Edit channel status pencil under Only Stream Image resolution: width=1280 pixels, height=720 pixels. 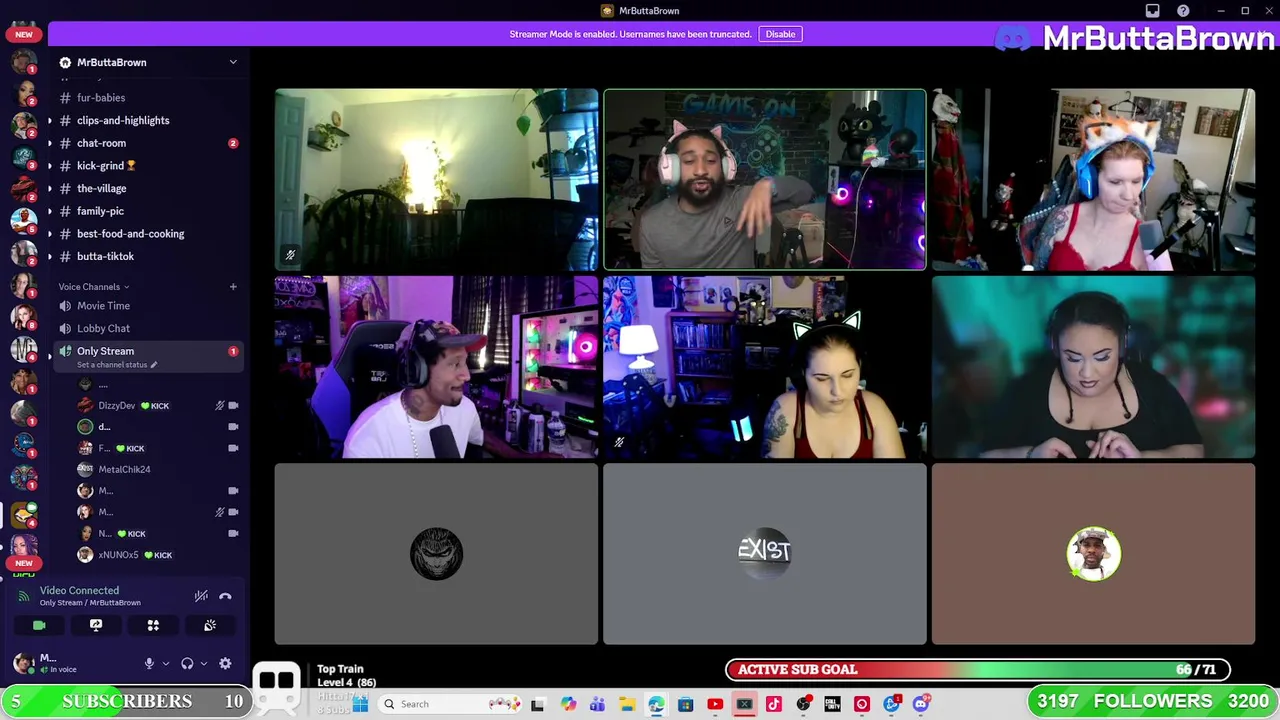(153, 365)
